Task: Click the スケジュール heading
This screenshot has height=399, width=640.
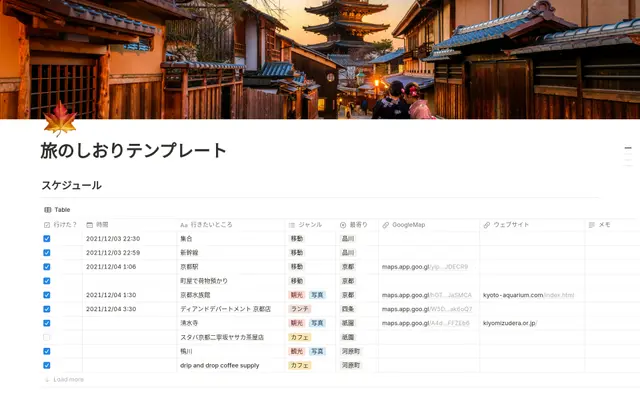Action: coord(71,185)
